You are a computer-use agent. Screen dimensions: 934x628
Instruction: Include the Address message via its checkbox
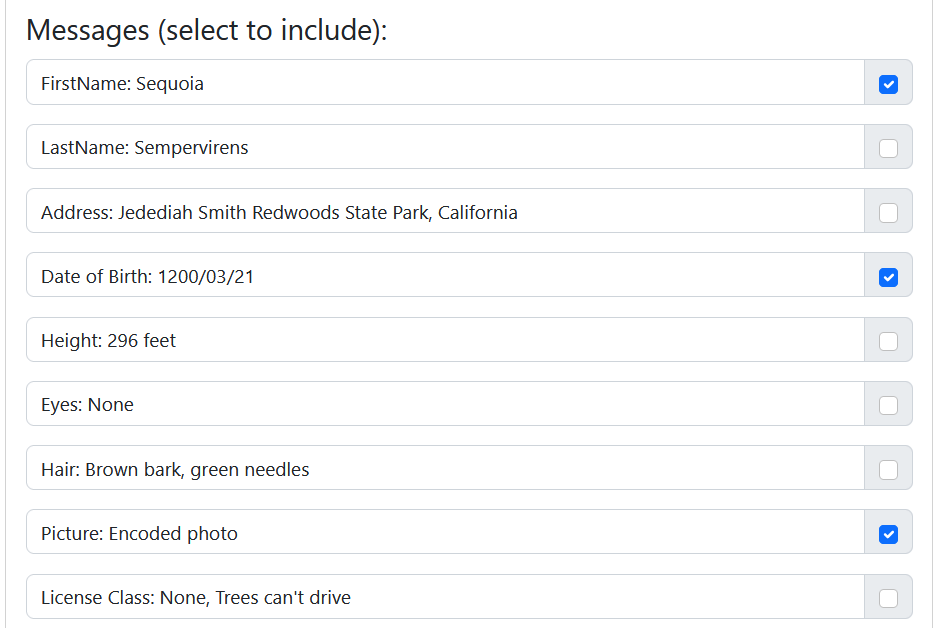pos(888,213)
